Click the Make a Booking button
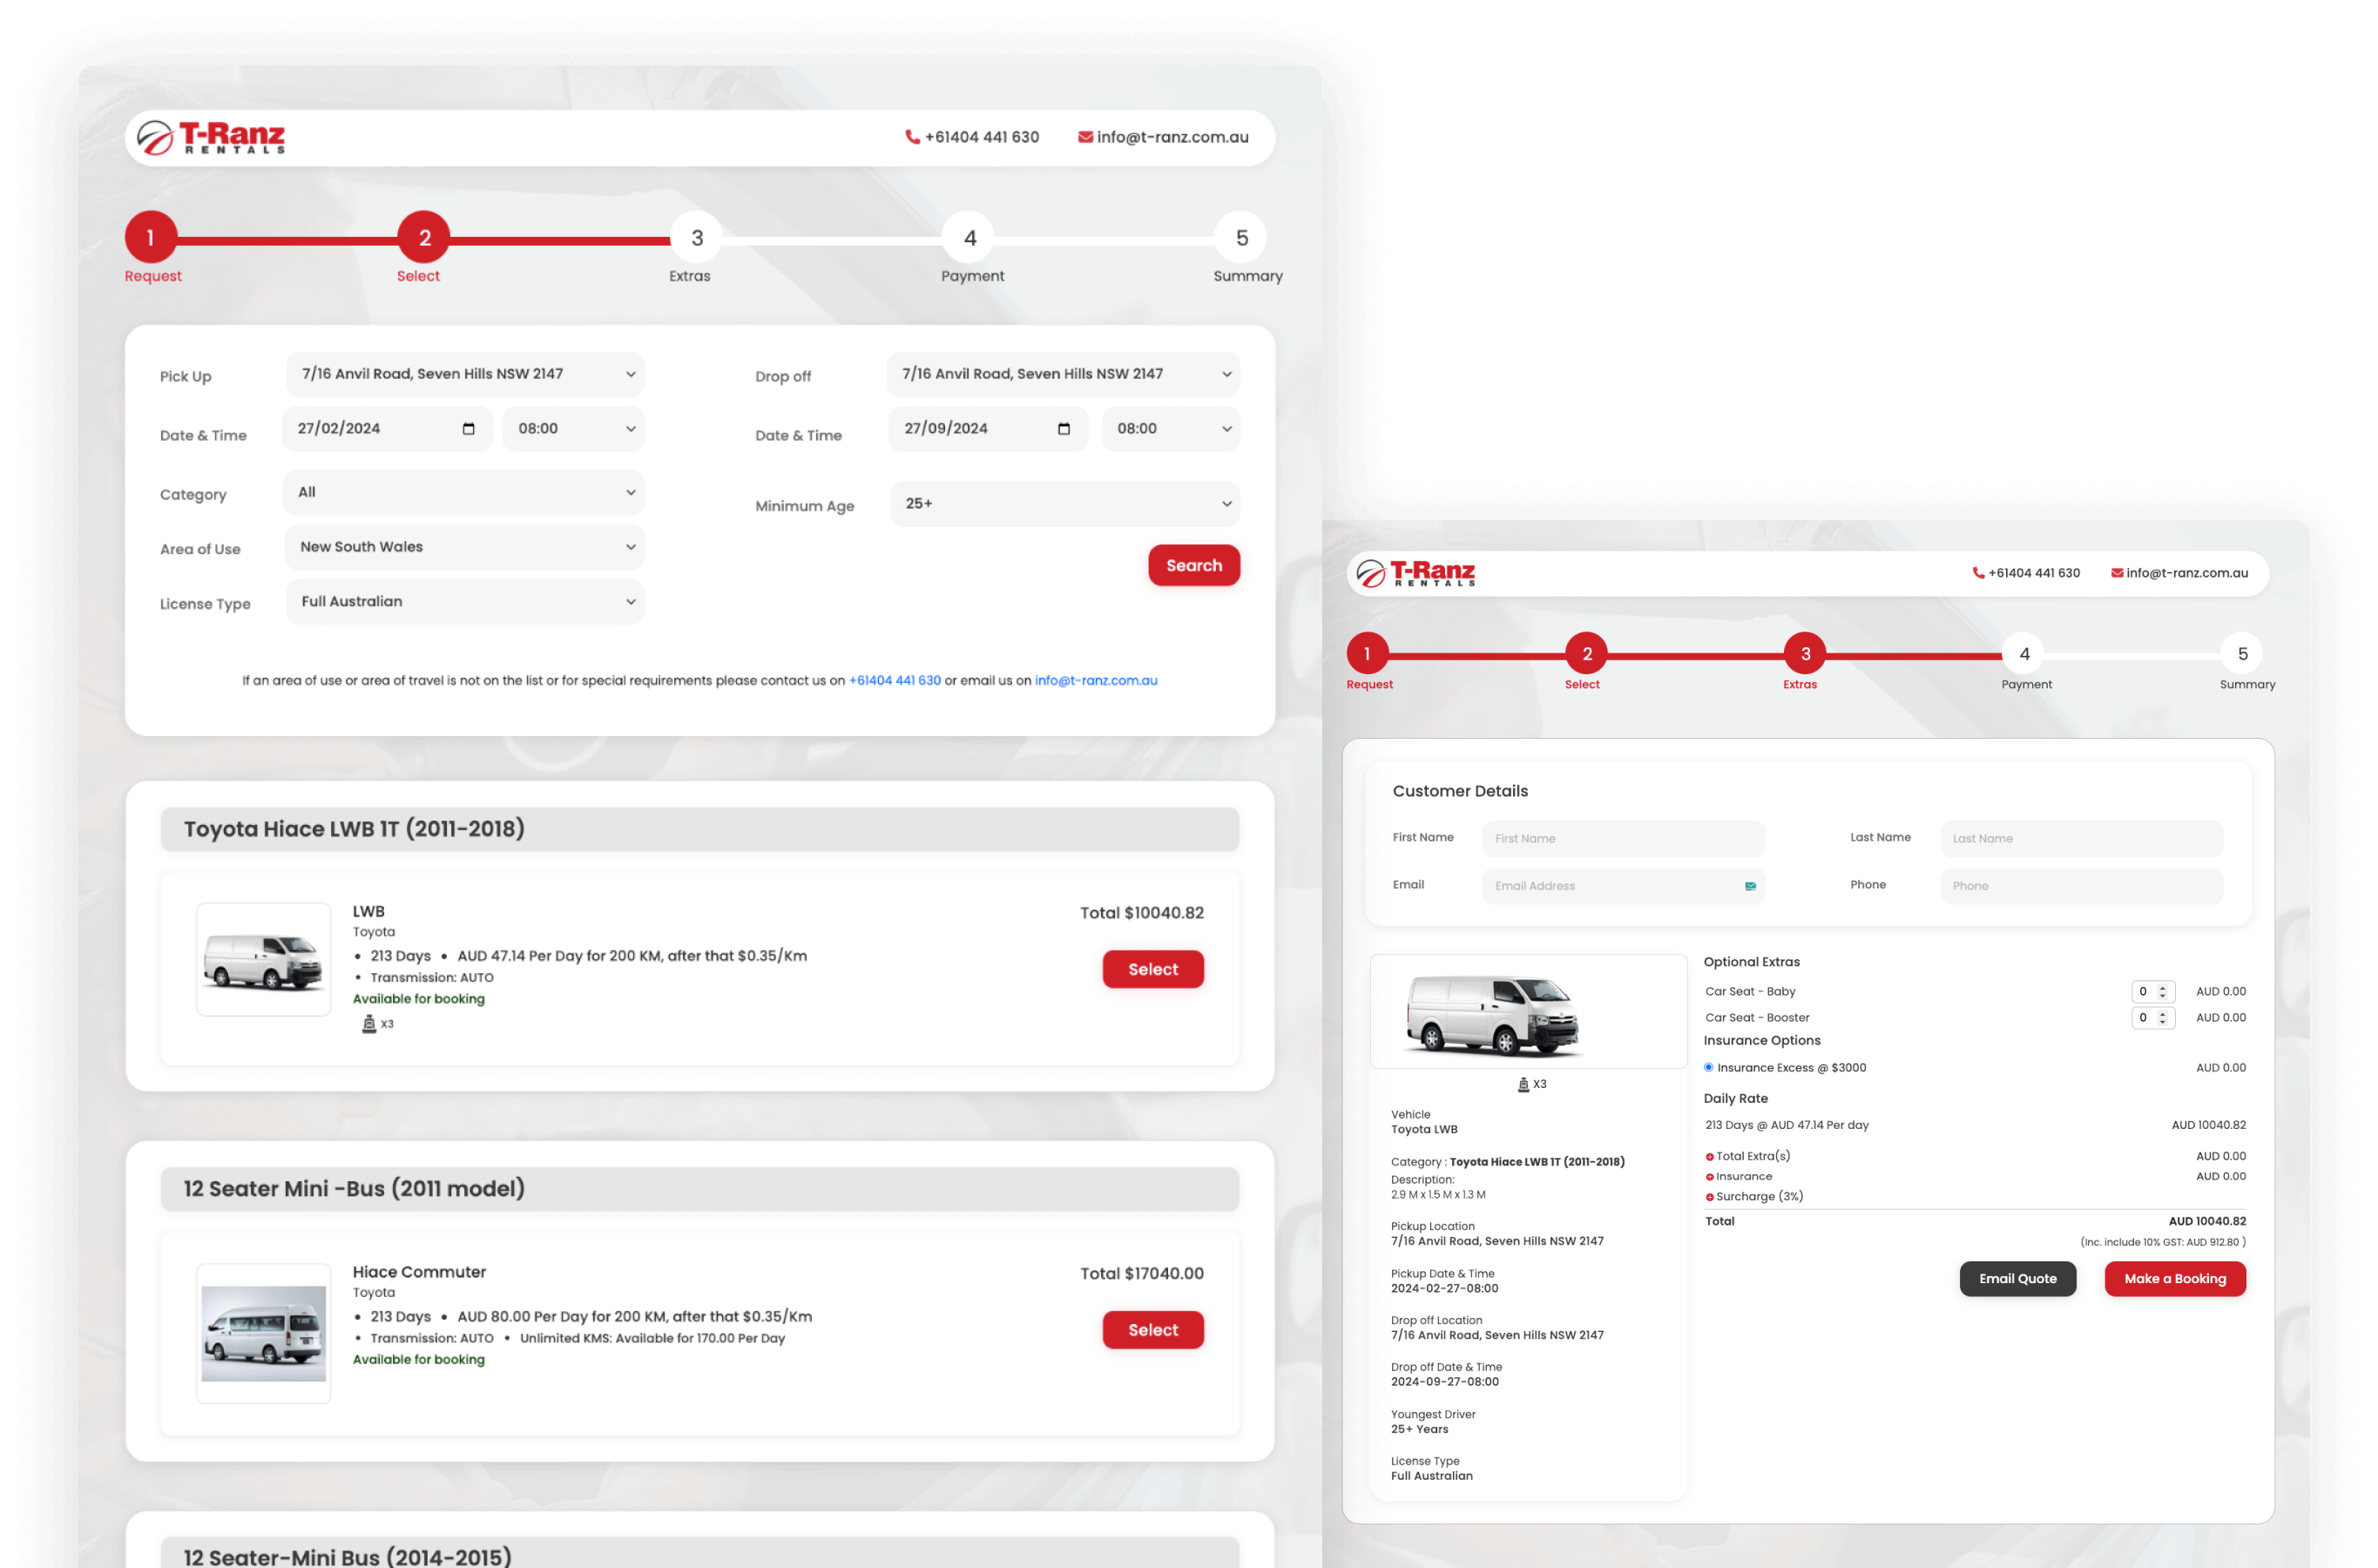The image size is (2378, 1568). pyautogui.click(x=2175, y=1279)
